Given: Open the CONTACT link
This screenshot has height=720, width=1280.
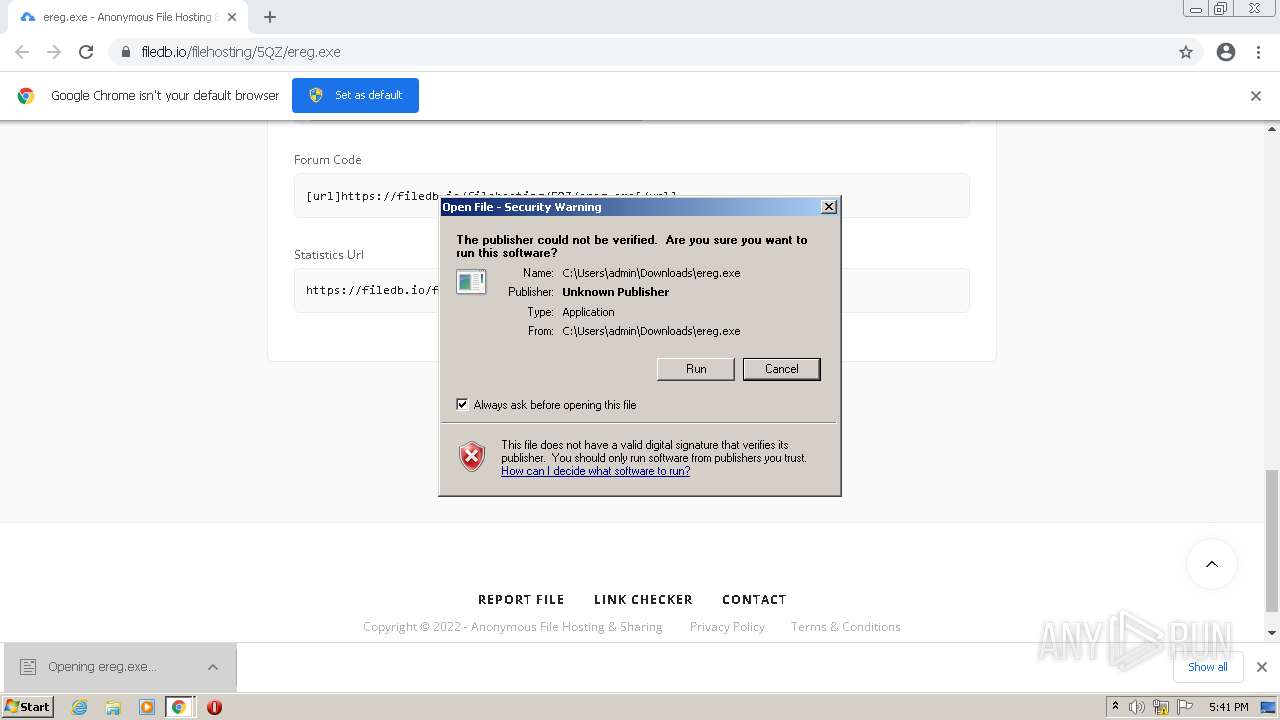Looking at the screenshot, I should (754, 599).
